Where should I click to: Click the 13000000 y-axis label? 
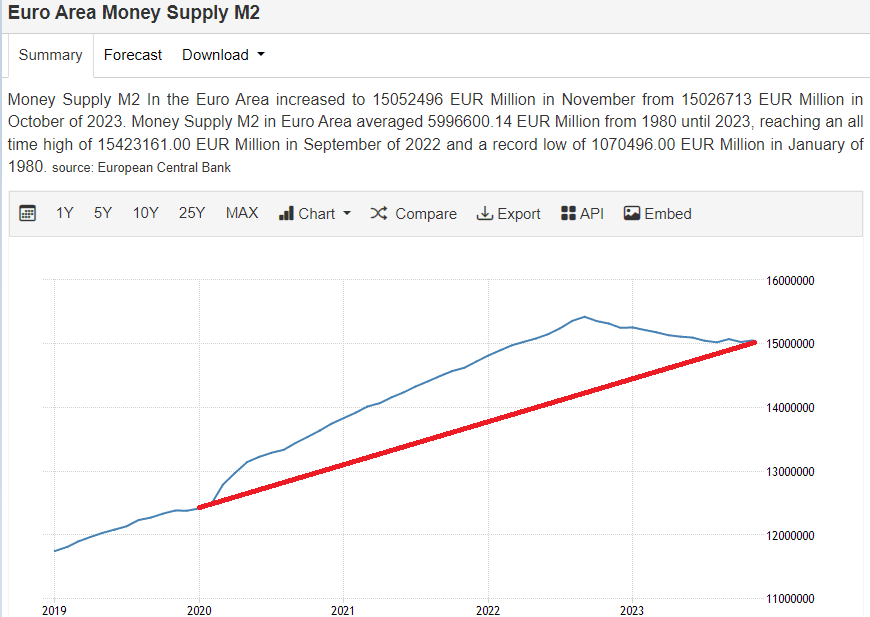point(790,472)
